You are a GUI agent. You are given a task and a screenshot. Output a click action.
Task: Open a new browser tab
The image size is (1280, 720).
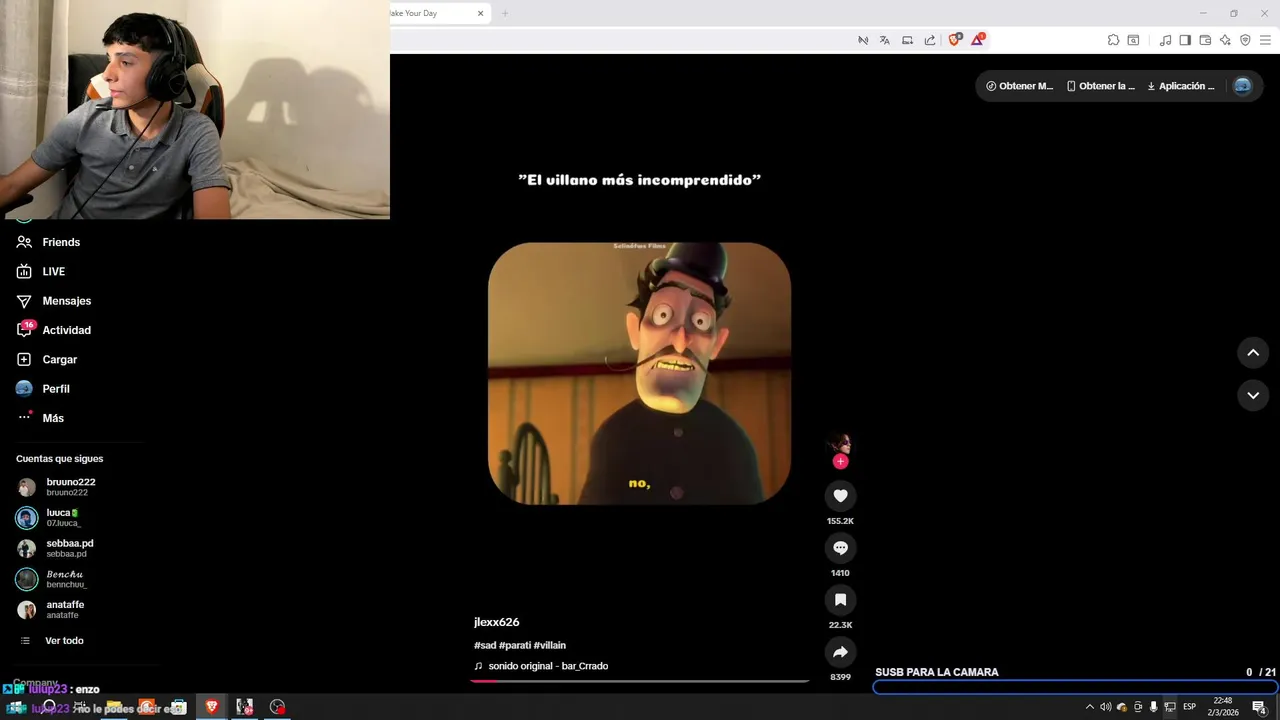tap(505, 13)
